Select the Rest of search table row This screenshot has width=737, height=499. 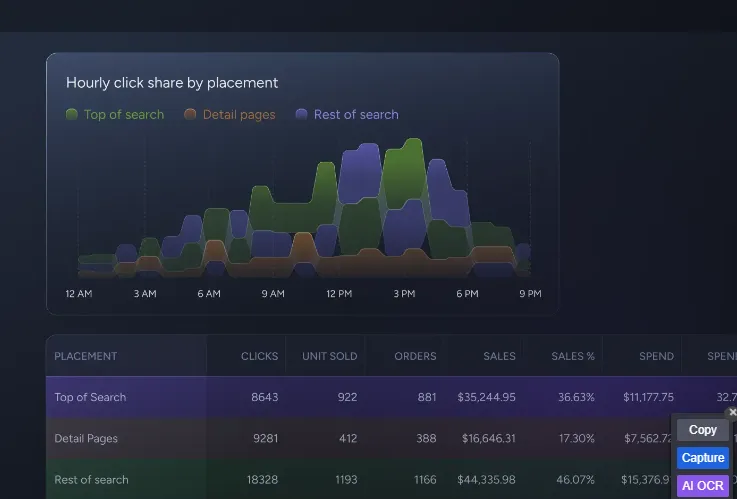[391, 479]
